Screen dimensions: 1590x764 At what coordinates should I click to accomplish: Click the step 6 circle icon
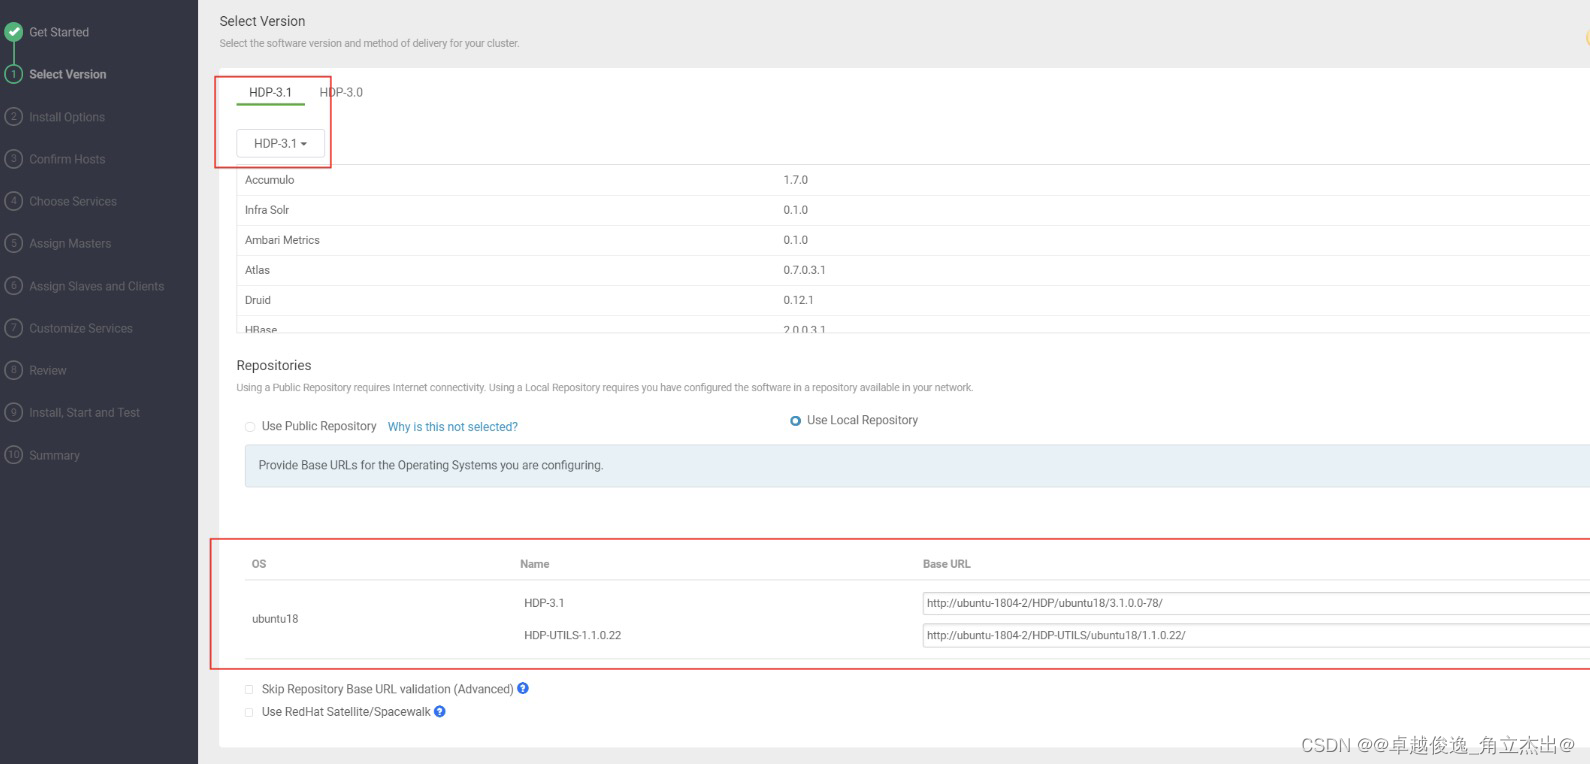point(14,286)
